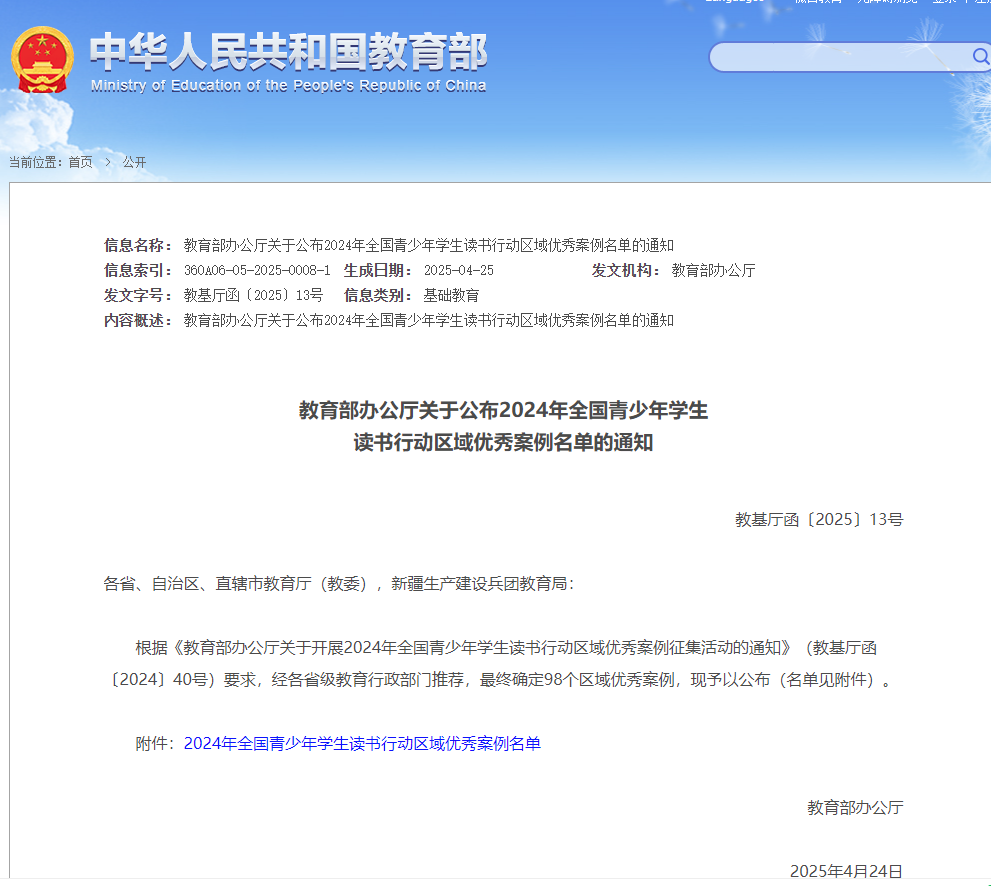Click the 信息类别 value 基础教育

(x=451, y=295)
